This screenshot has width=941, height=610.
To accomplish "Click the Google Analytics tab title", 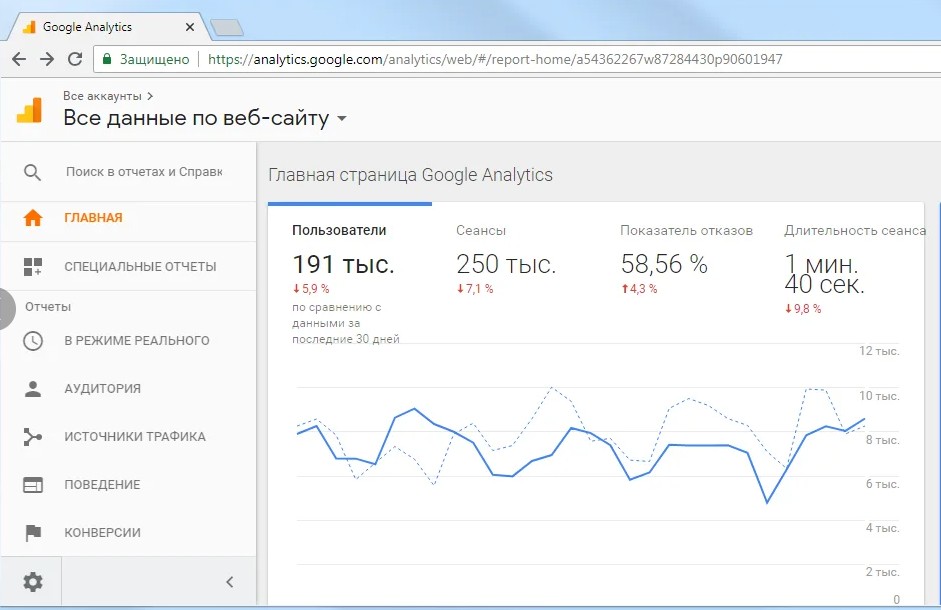I will [x=87, y=27].
